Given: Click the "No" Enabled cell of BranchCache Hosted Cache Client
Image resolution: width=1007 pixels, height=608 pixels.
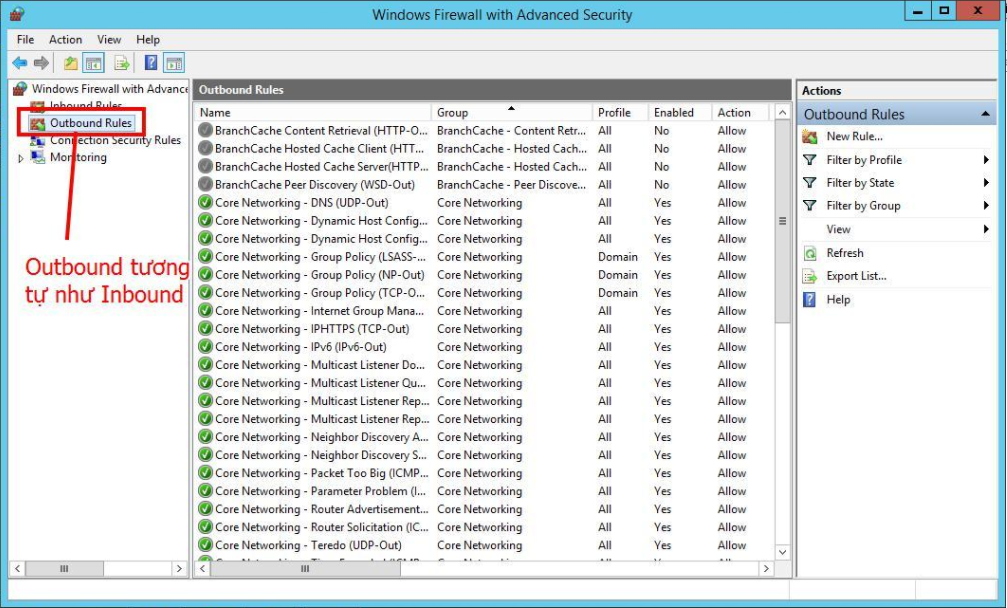Looking at the screenshot, I should point(661,148).
